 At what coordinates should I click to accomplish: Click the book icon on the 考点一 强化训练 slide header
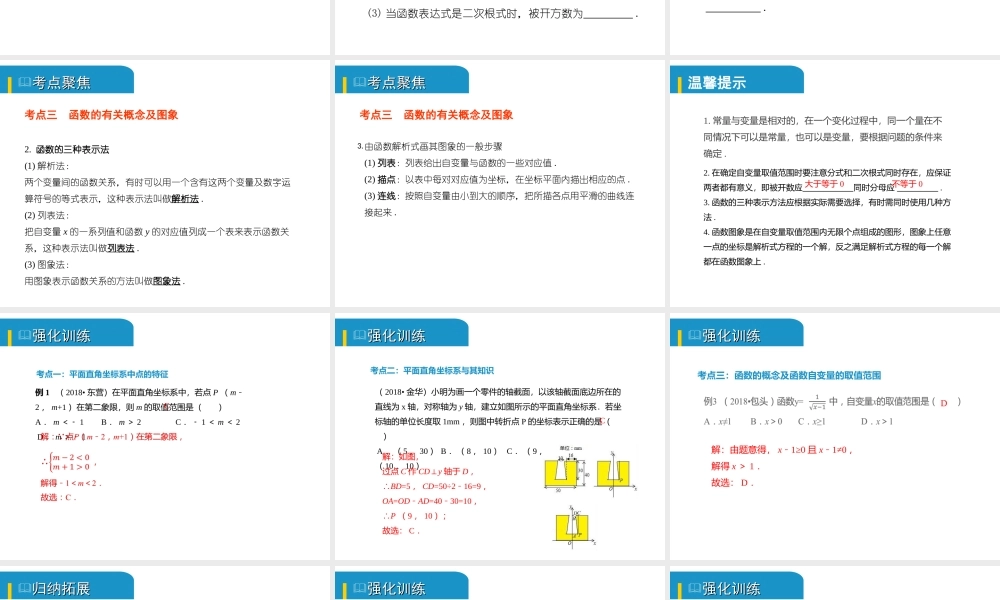click(25, 335)
